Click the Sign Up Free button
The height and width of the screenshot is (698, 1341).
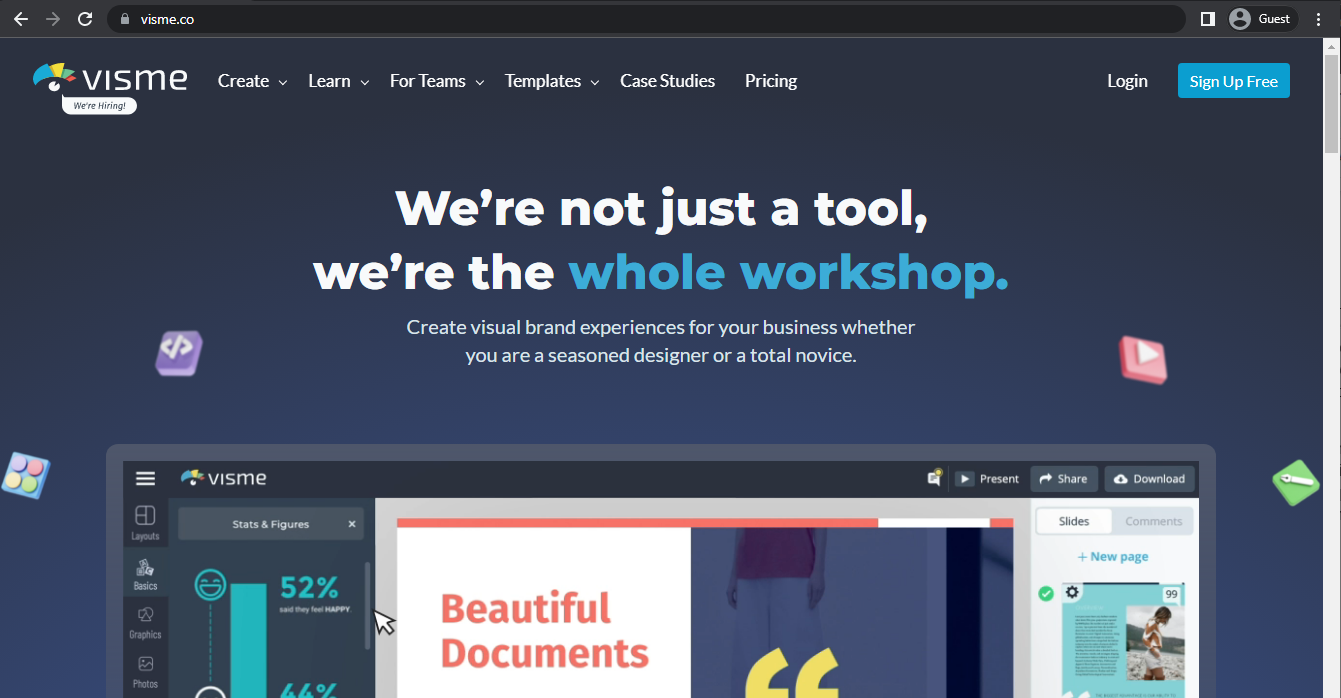[1233, 81]
